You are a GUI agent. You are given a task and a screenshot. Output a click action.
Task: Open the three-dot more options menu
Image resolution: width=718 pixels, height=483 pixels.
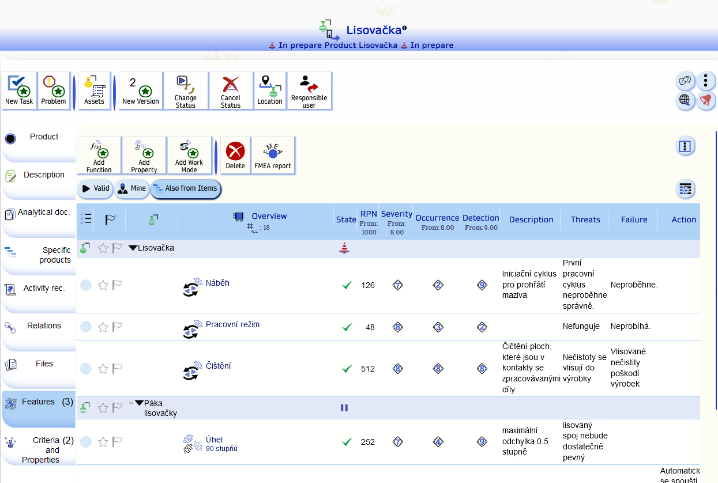[x=706, y=81]
